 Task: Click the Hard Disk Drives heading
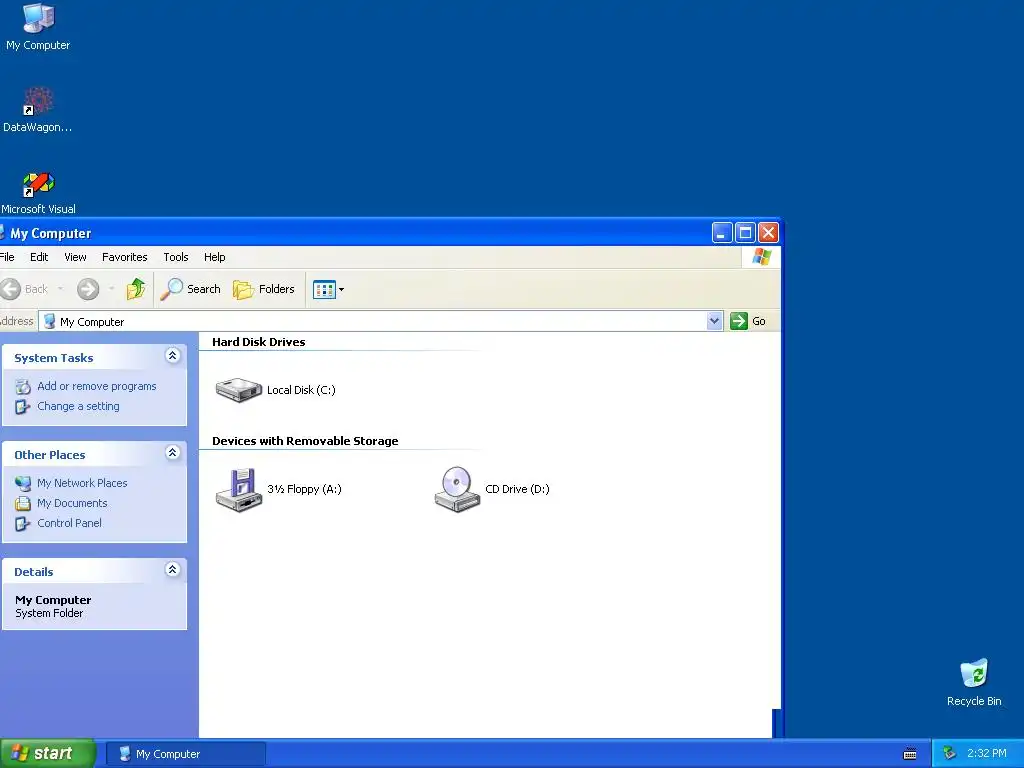[259, 342]
